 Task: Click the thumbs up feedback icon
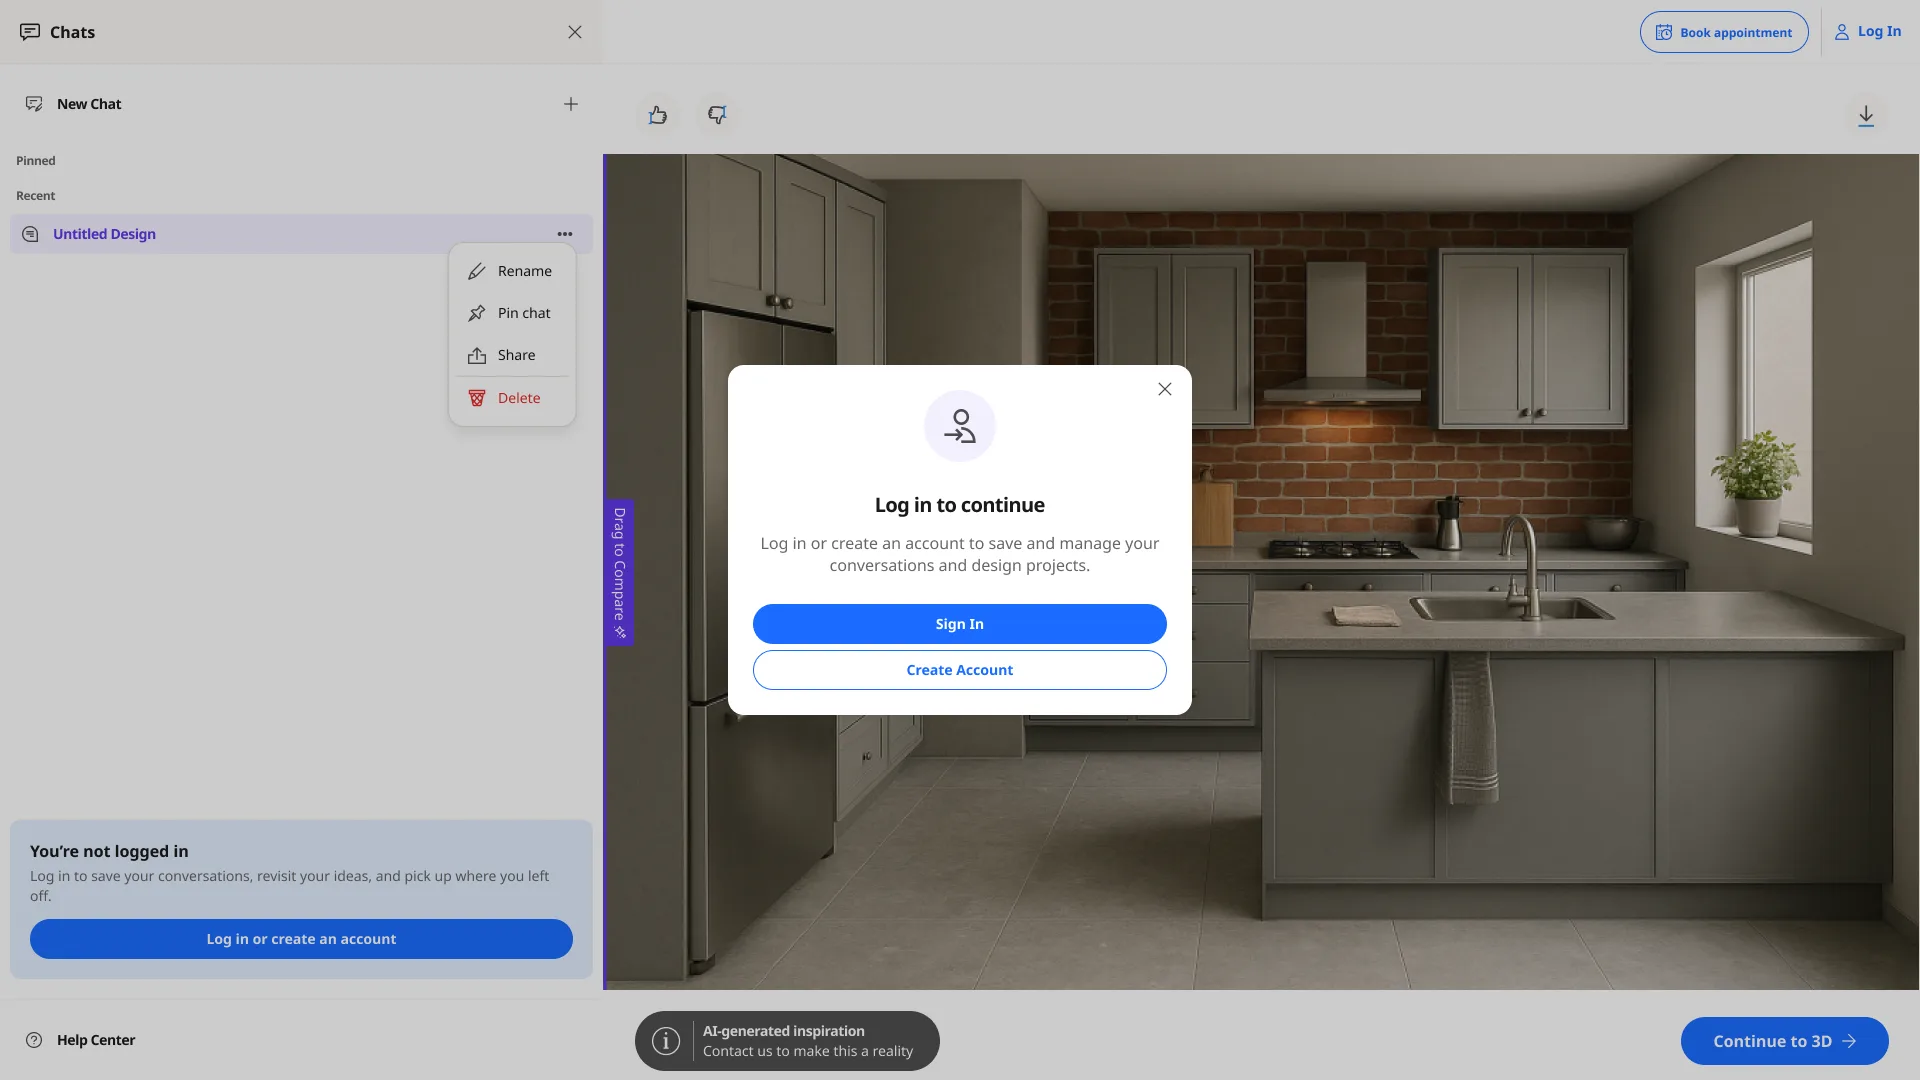point(658,115)
